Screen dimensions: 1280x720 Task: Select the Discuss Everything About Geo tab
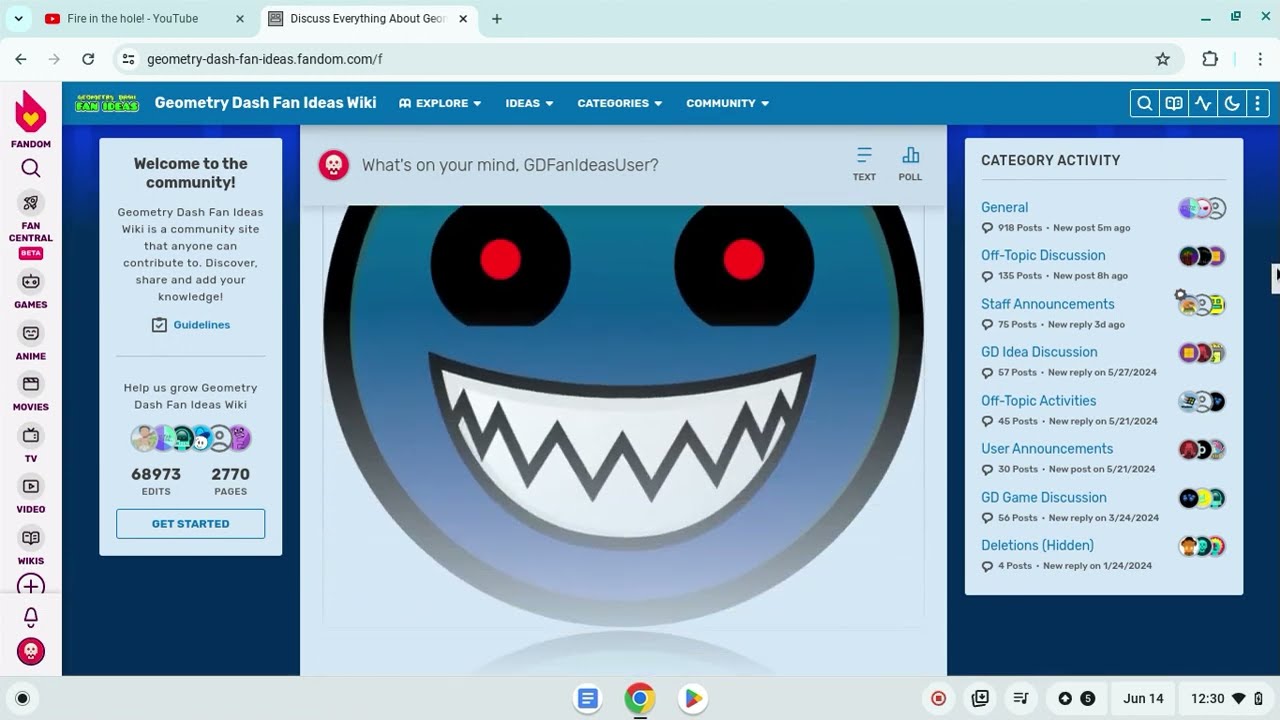(x=367, y=19)
